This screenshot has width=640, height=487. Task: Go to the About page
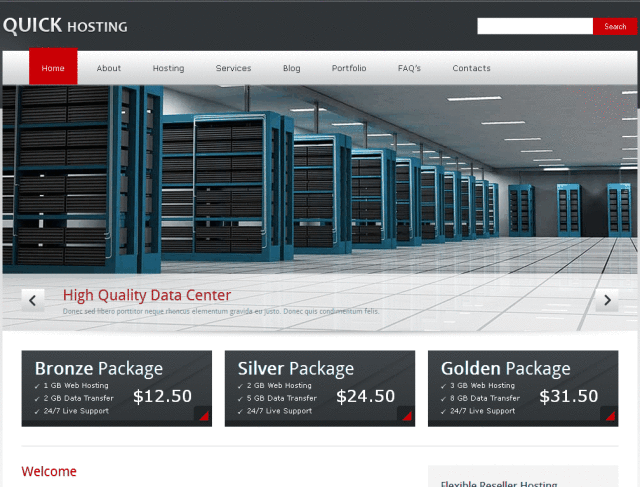click(x=109, y=68)
